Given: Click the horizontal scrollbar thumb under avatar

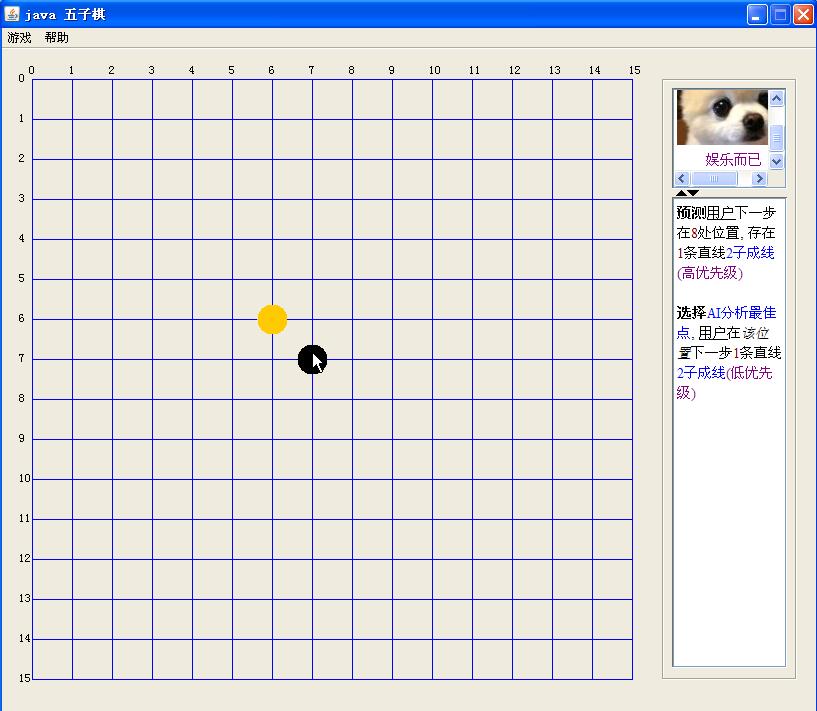Looking at the screenshot, I should (x=714, y=179).
